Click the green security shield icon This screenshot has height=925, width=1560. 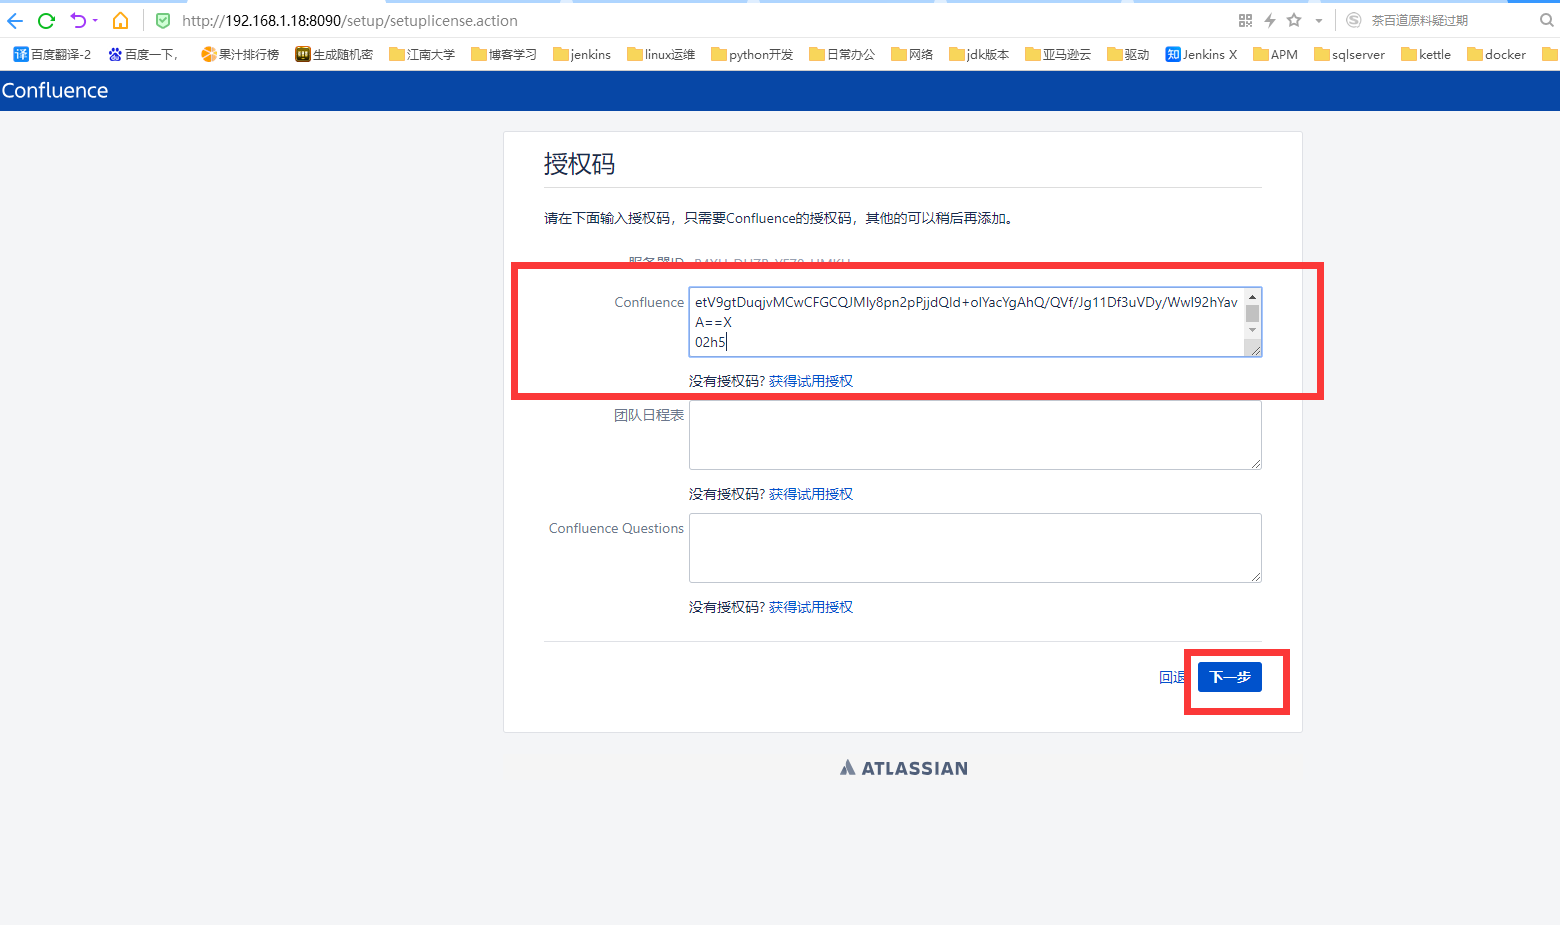(163, 20)
